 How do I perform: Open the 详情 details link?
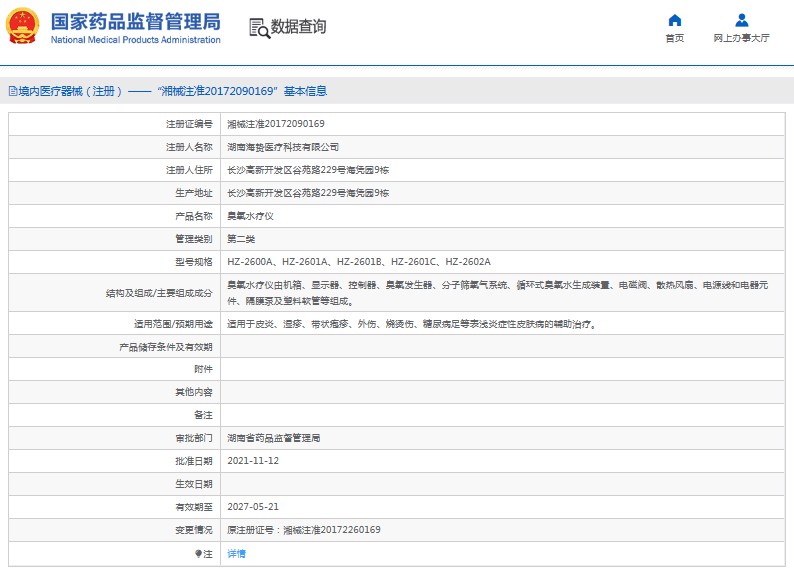tap(236, 554)
